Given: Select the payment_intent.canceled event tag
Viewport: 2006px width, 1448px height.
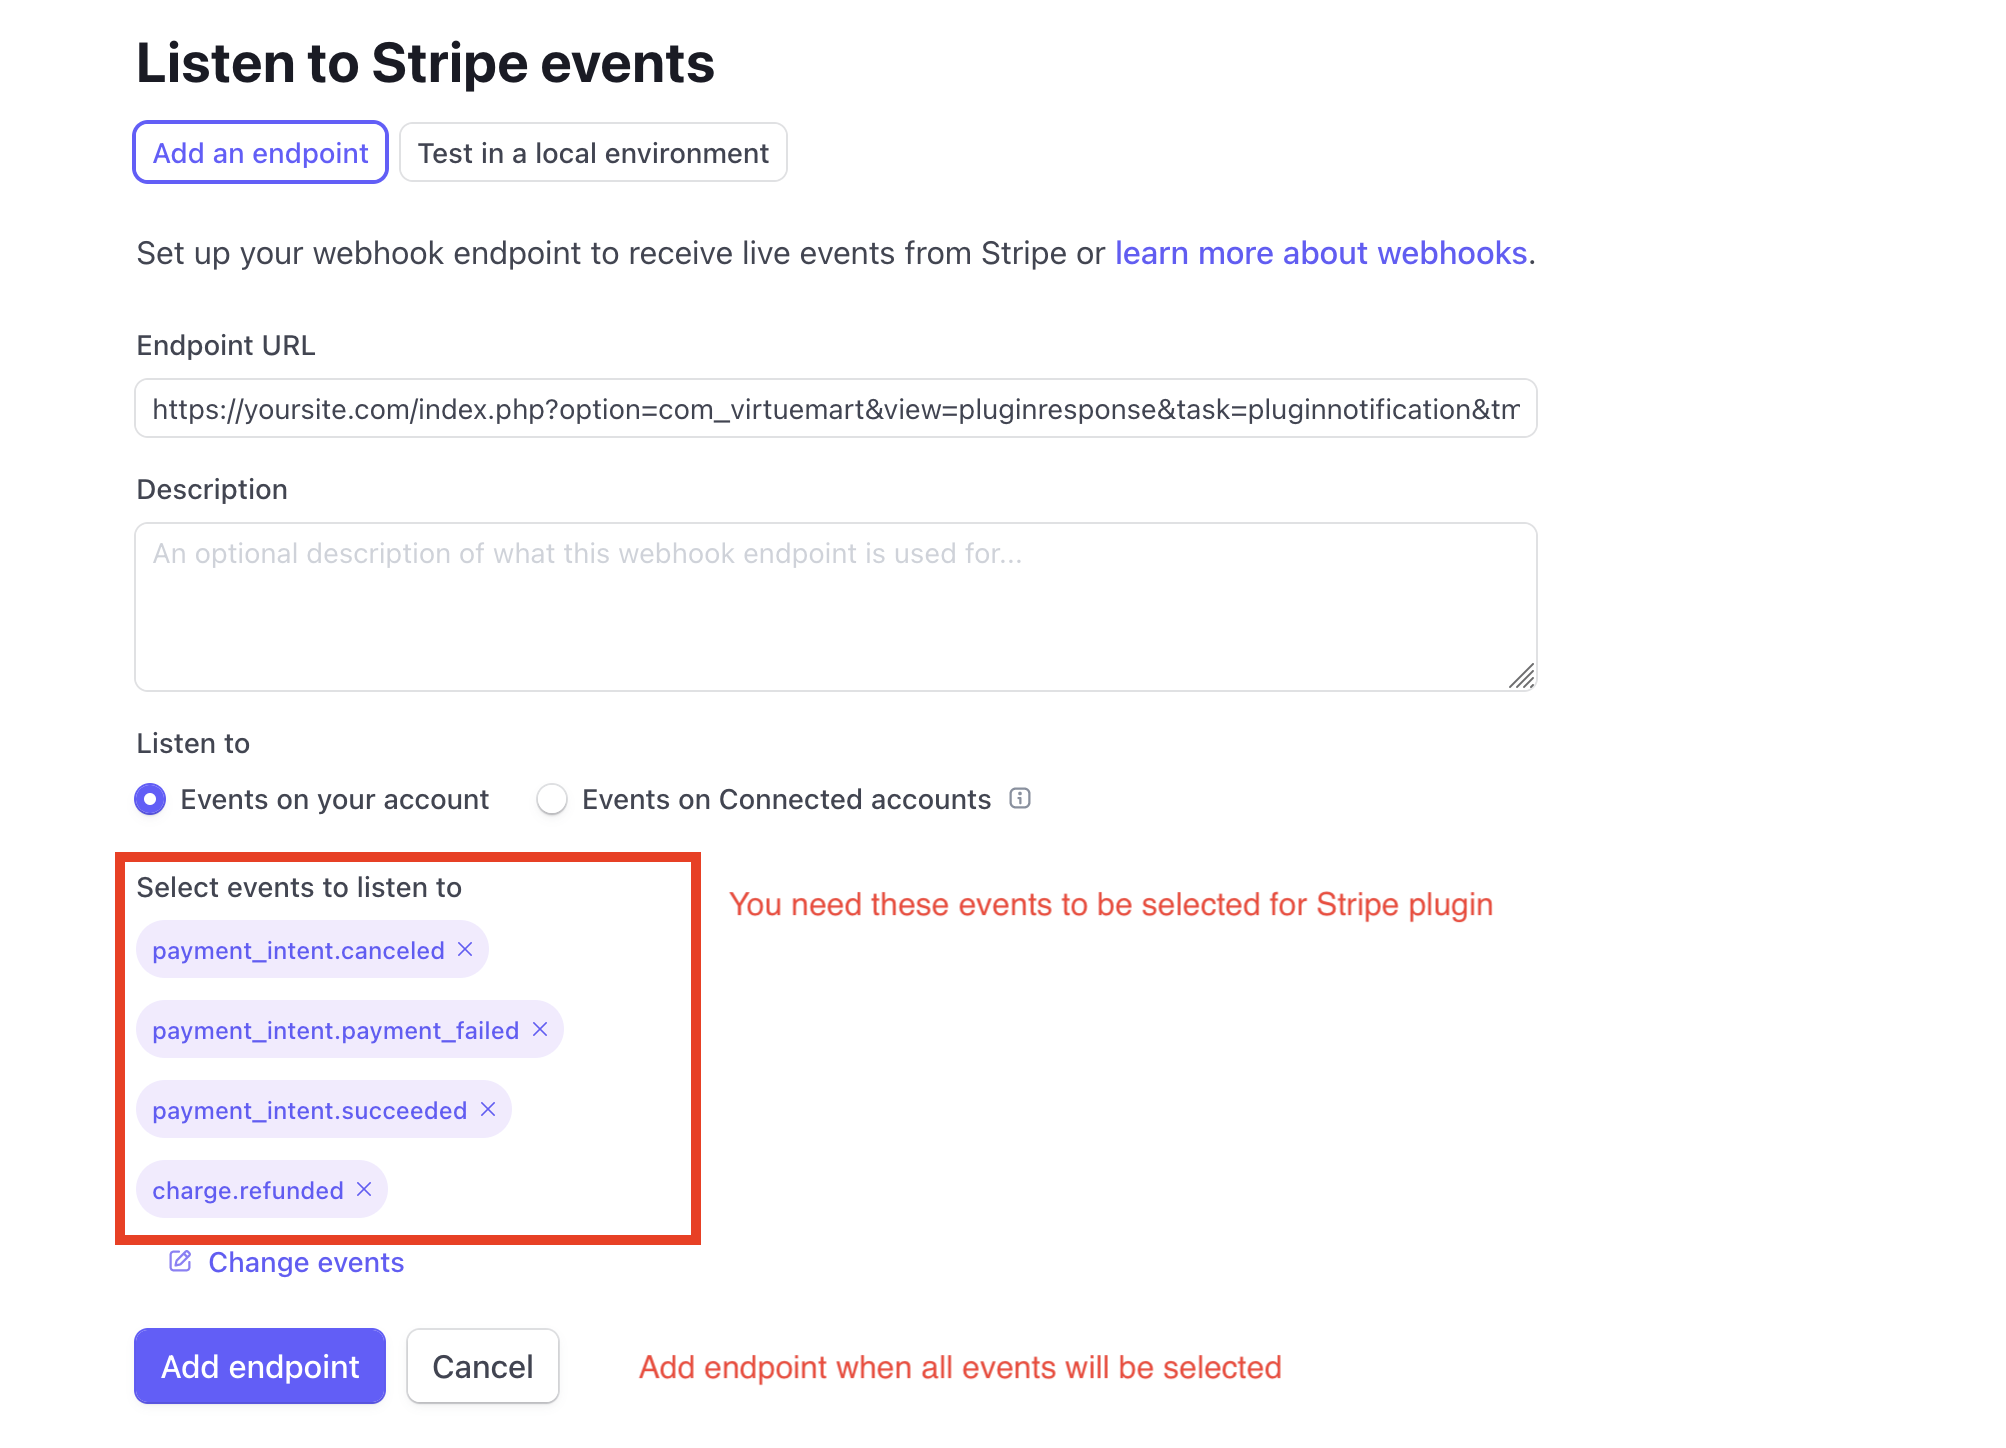Looking at the screenshot, I should [x=298, y=950].
